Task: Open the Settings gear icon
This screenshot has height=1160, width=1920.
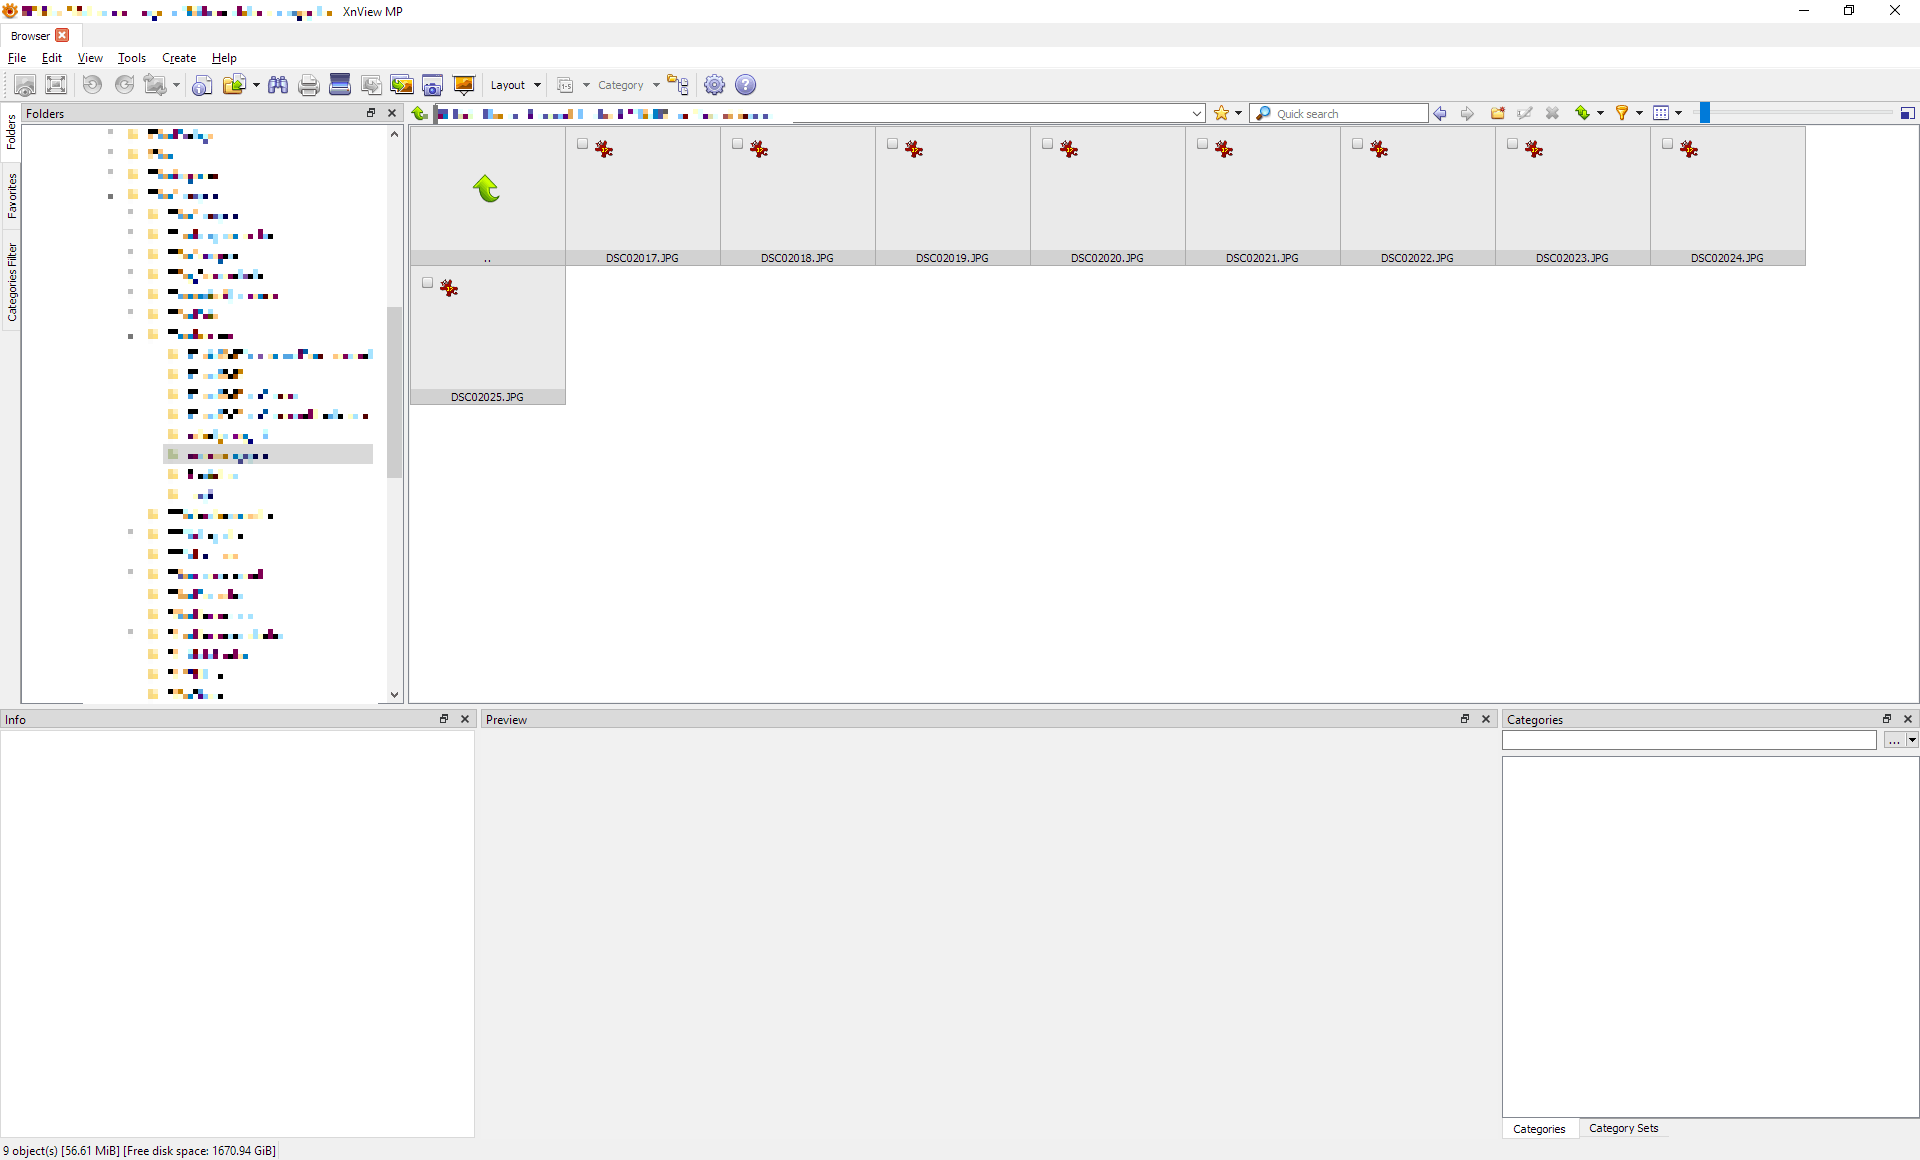Action: pyautogui.click(x=714, y=85)
